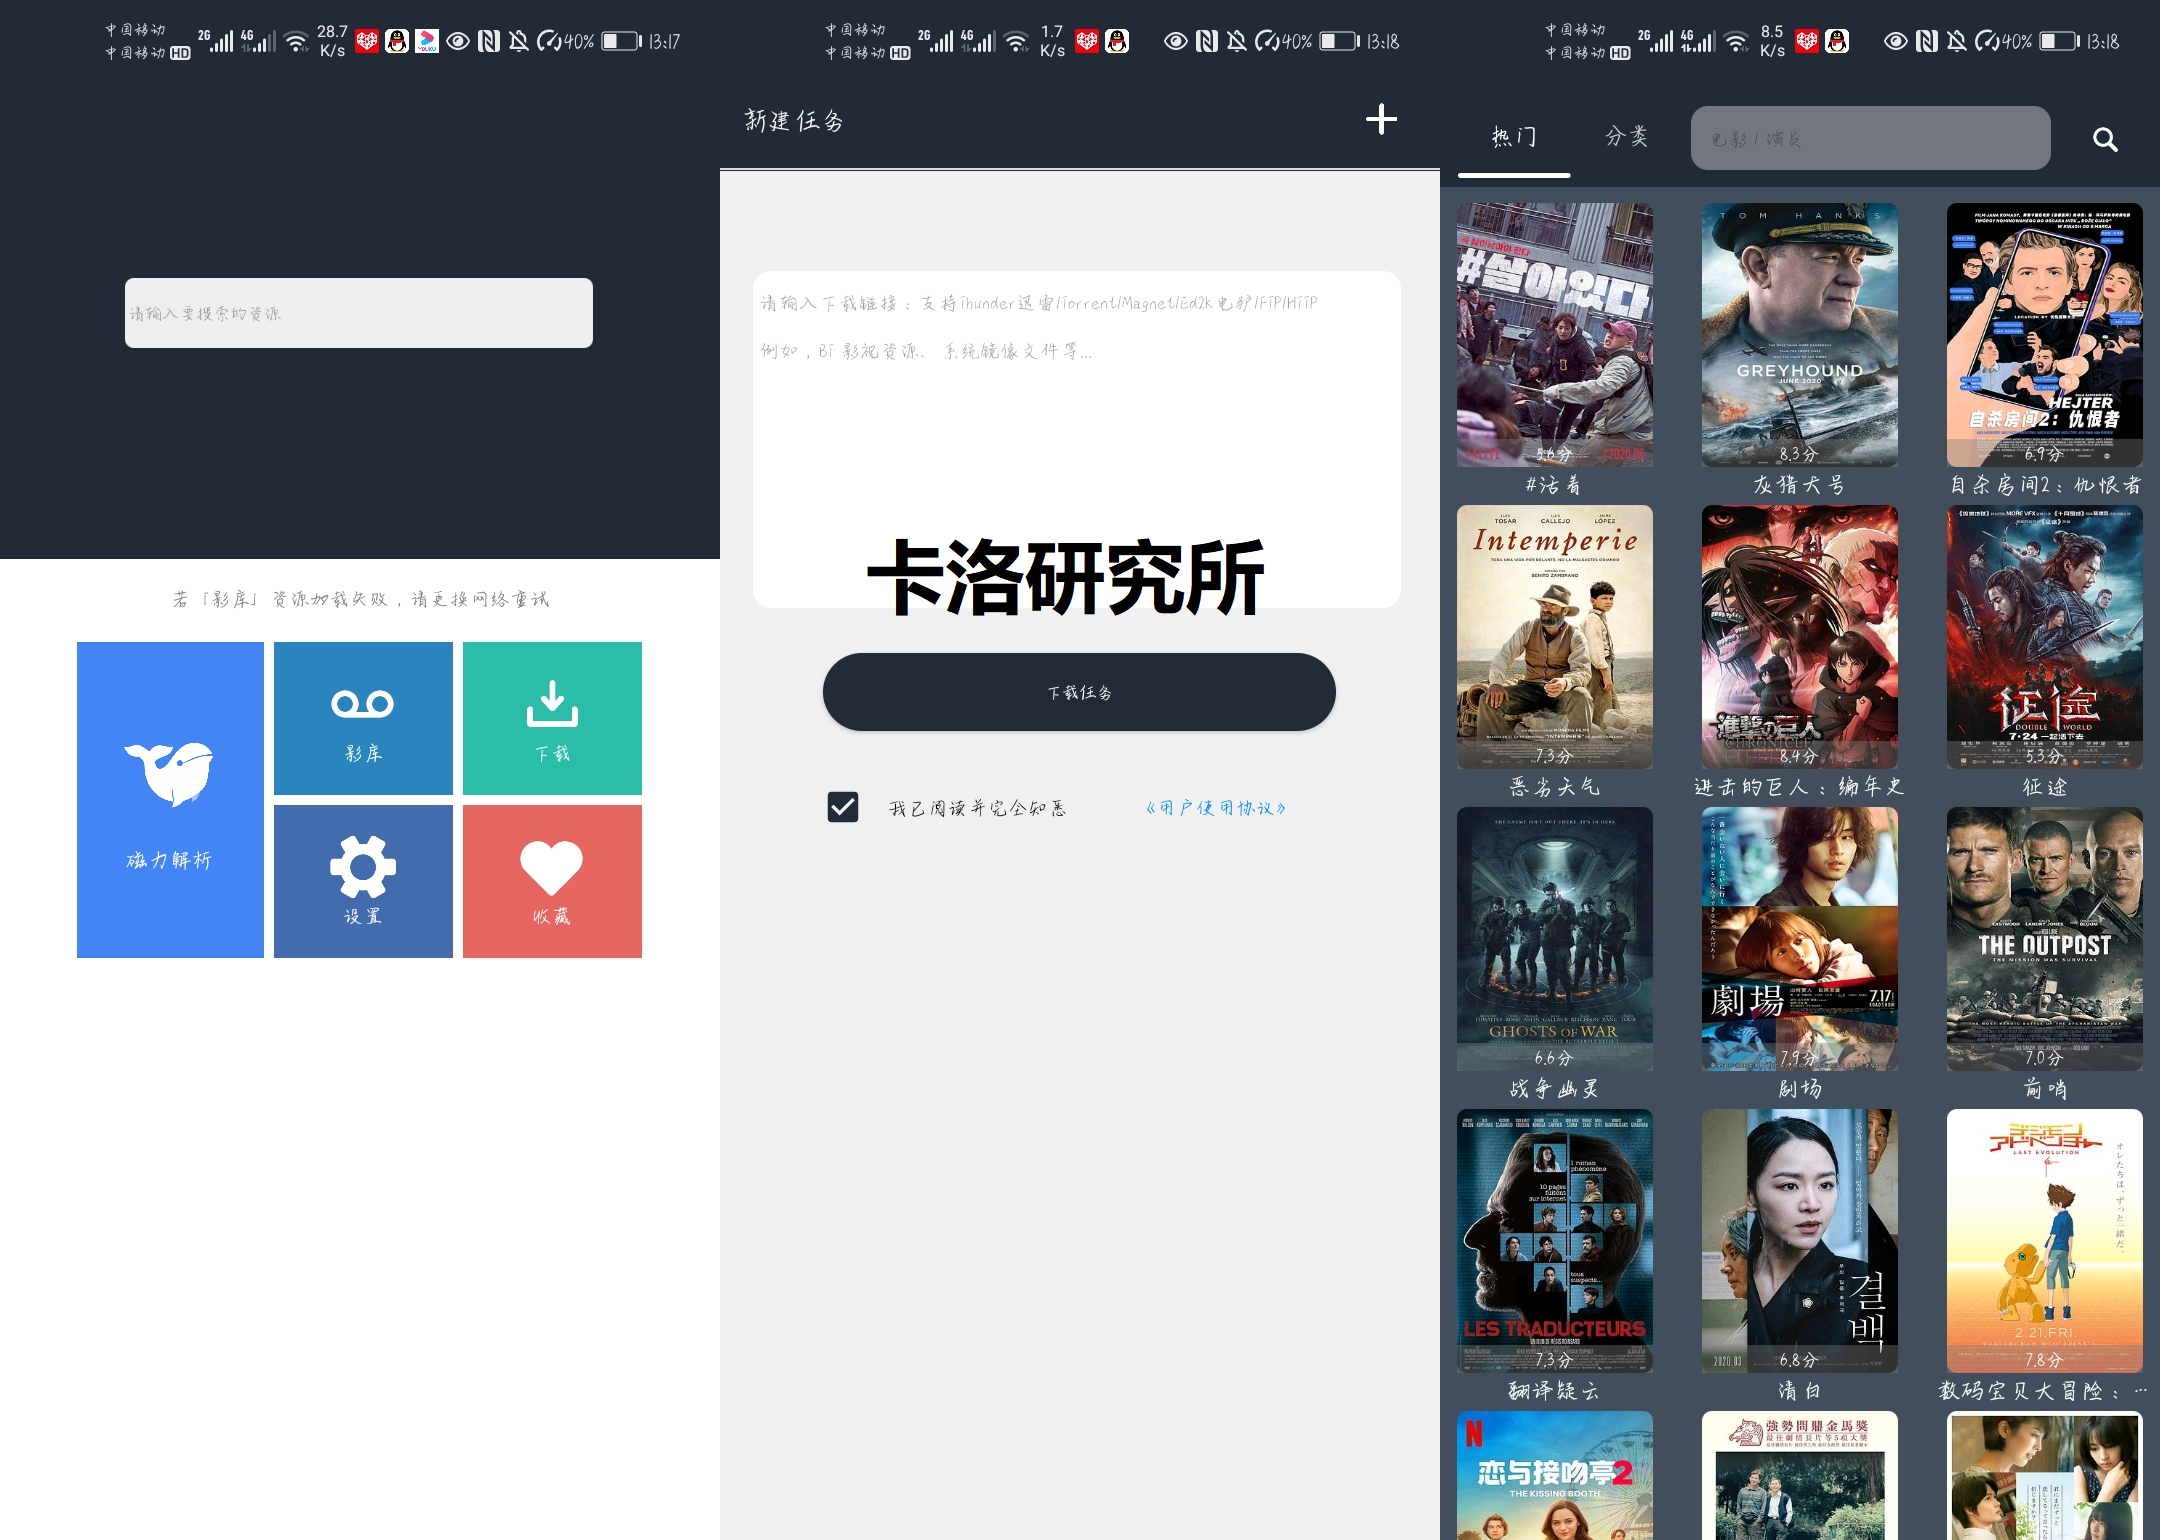Tap the Wi-Fi icon in left status bar
Viewport: 2160px width, 1540px height.
pos(296,42)
